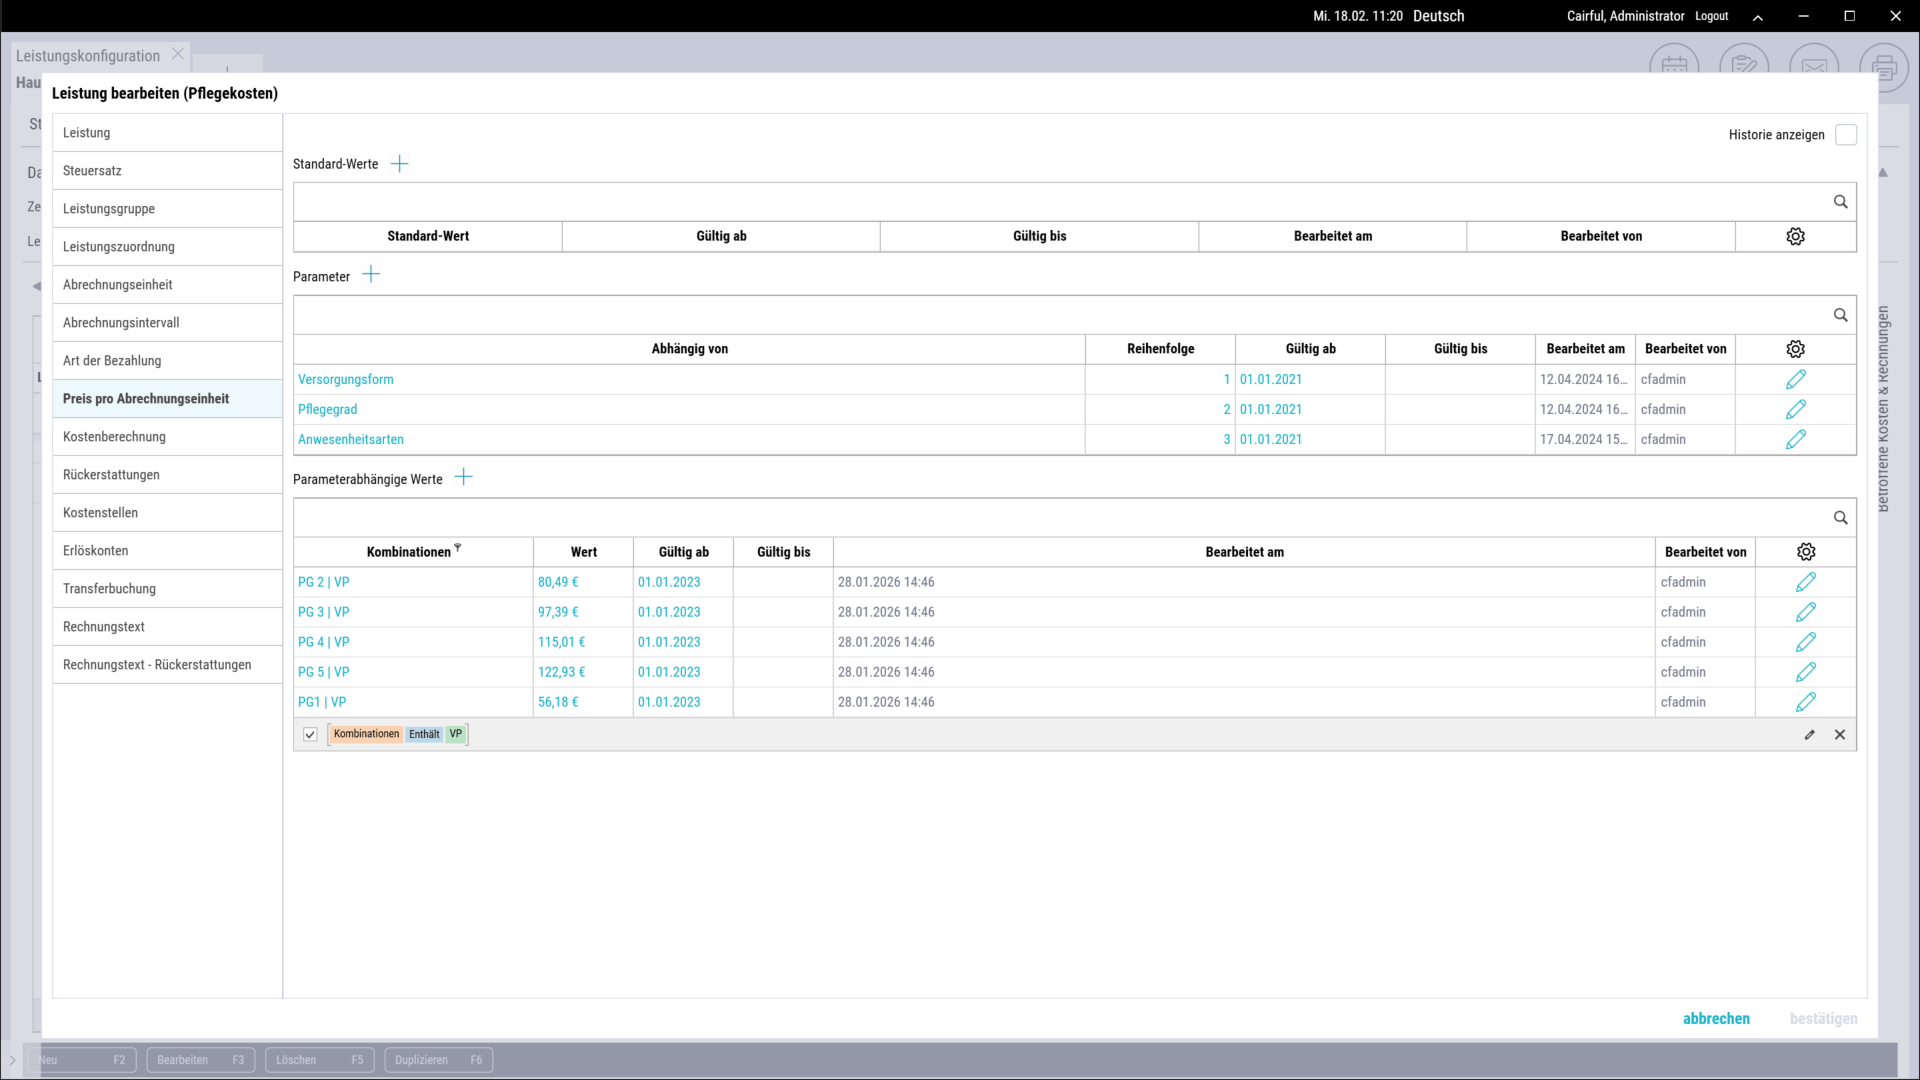
Task: Enable the Historie anzeigen checkbox
Action: [x=1846, y=135]
